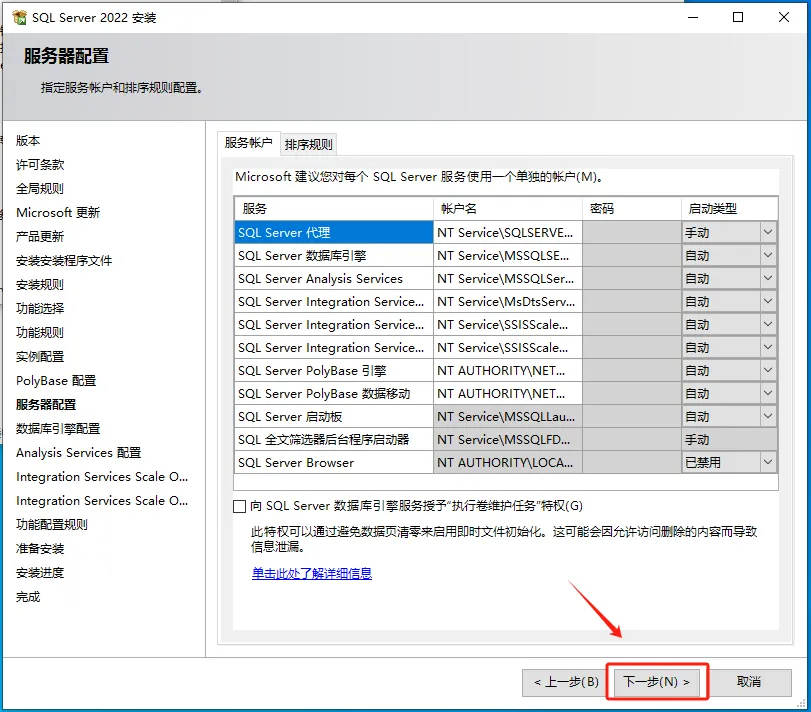This screenshot has height=712, width=811.
Task: Click the 服务 column header
Action: click(334, 209)
